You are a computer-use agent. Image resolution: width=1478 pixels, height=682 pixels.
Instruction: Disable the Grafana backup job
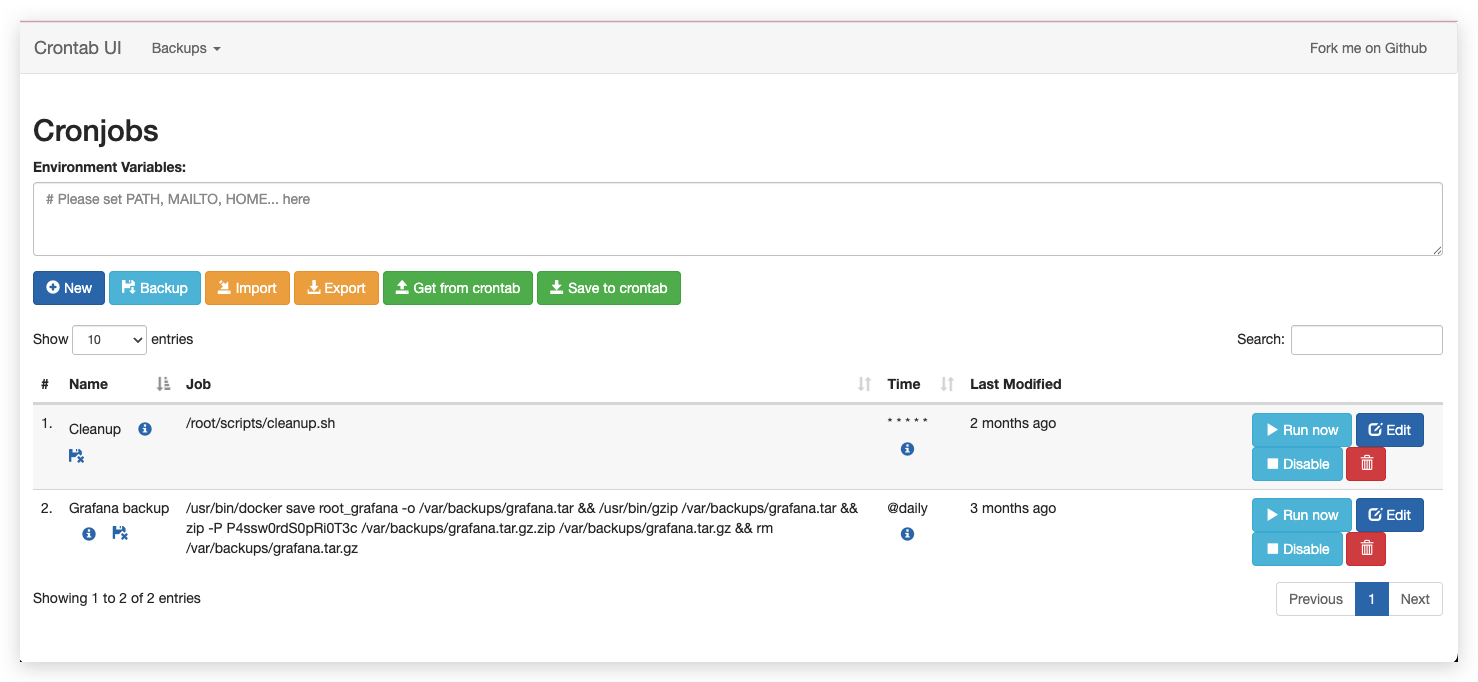[1297, 549]
